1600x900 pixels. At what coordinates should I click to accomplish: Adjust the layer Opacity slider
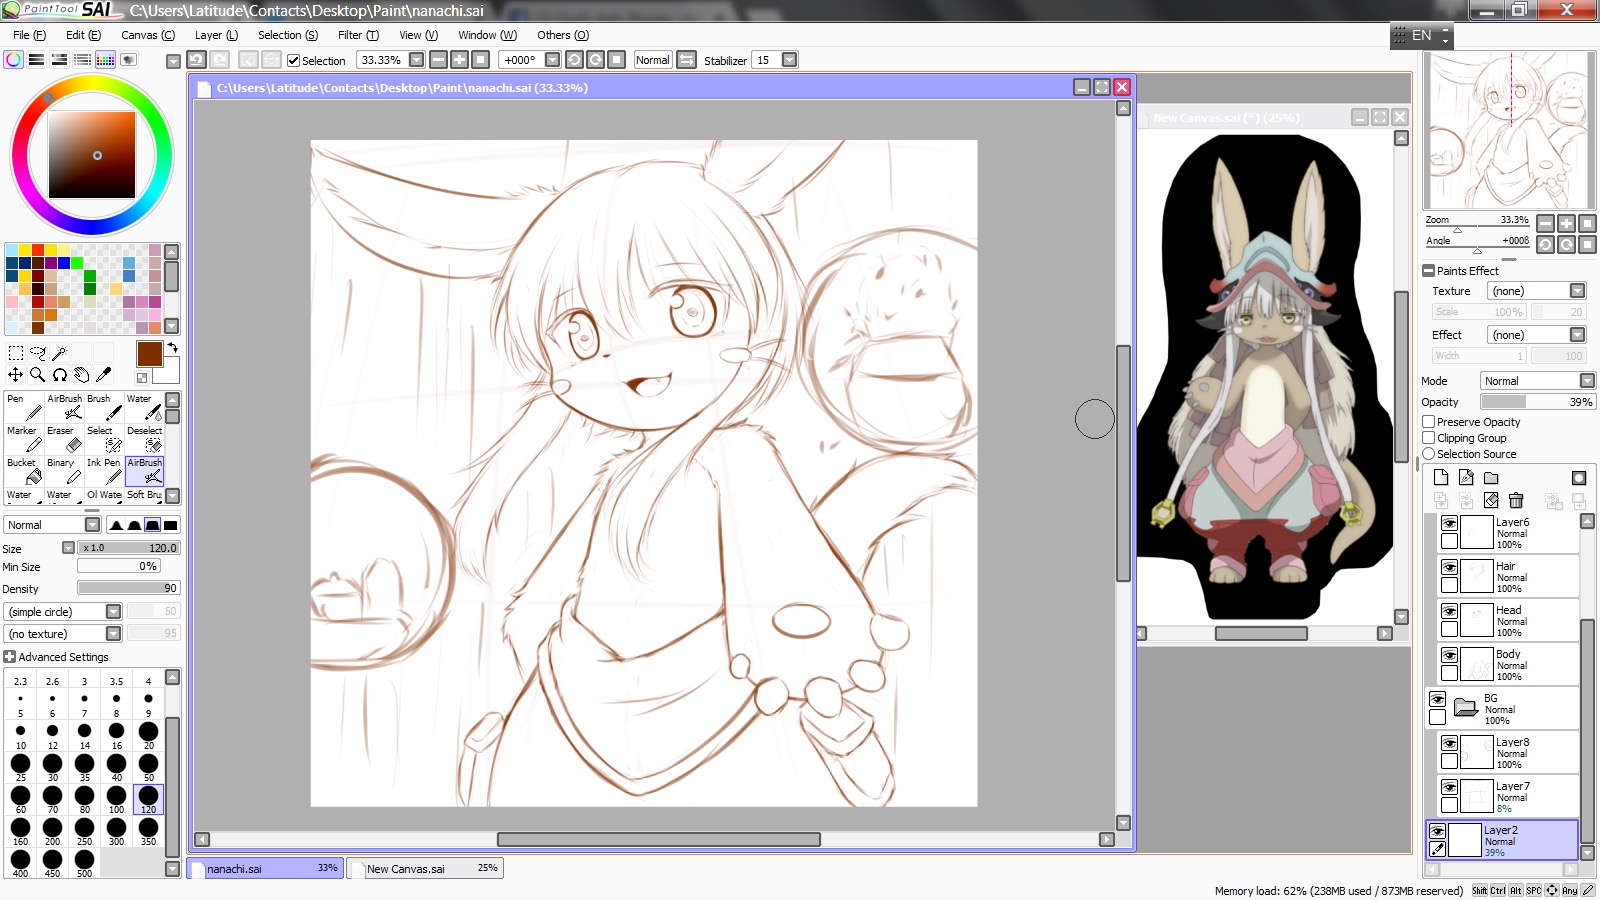(x=1538, y=402)
